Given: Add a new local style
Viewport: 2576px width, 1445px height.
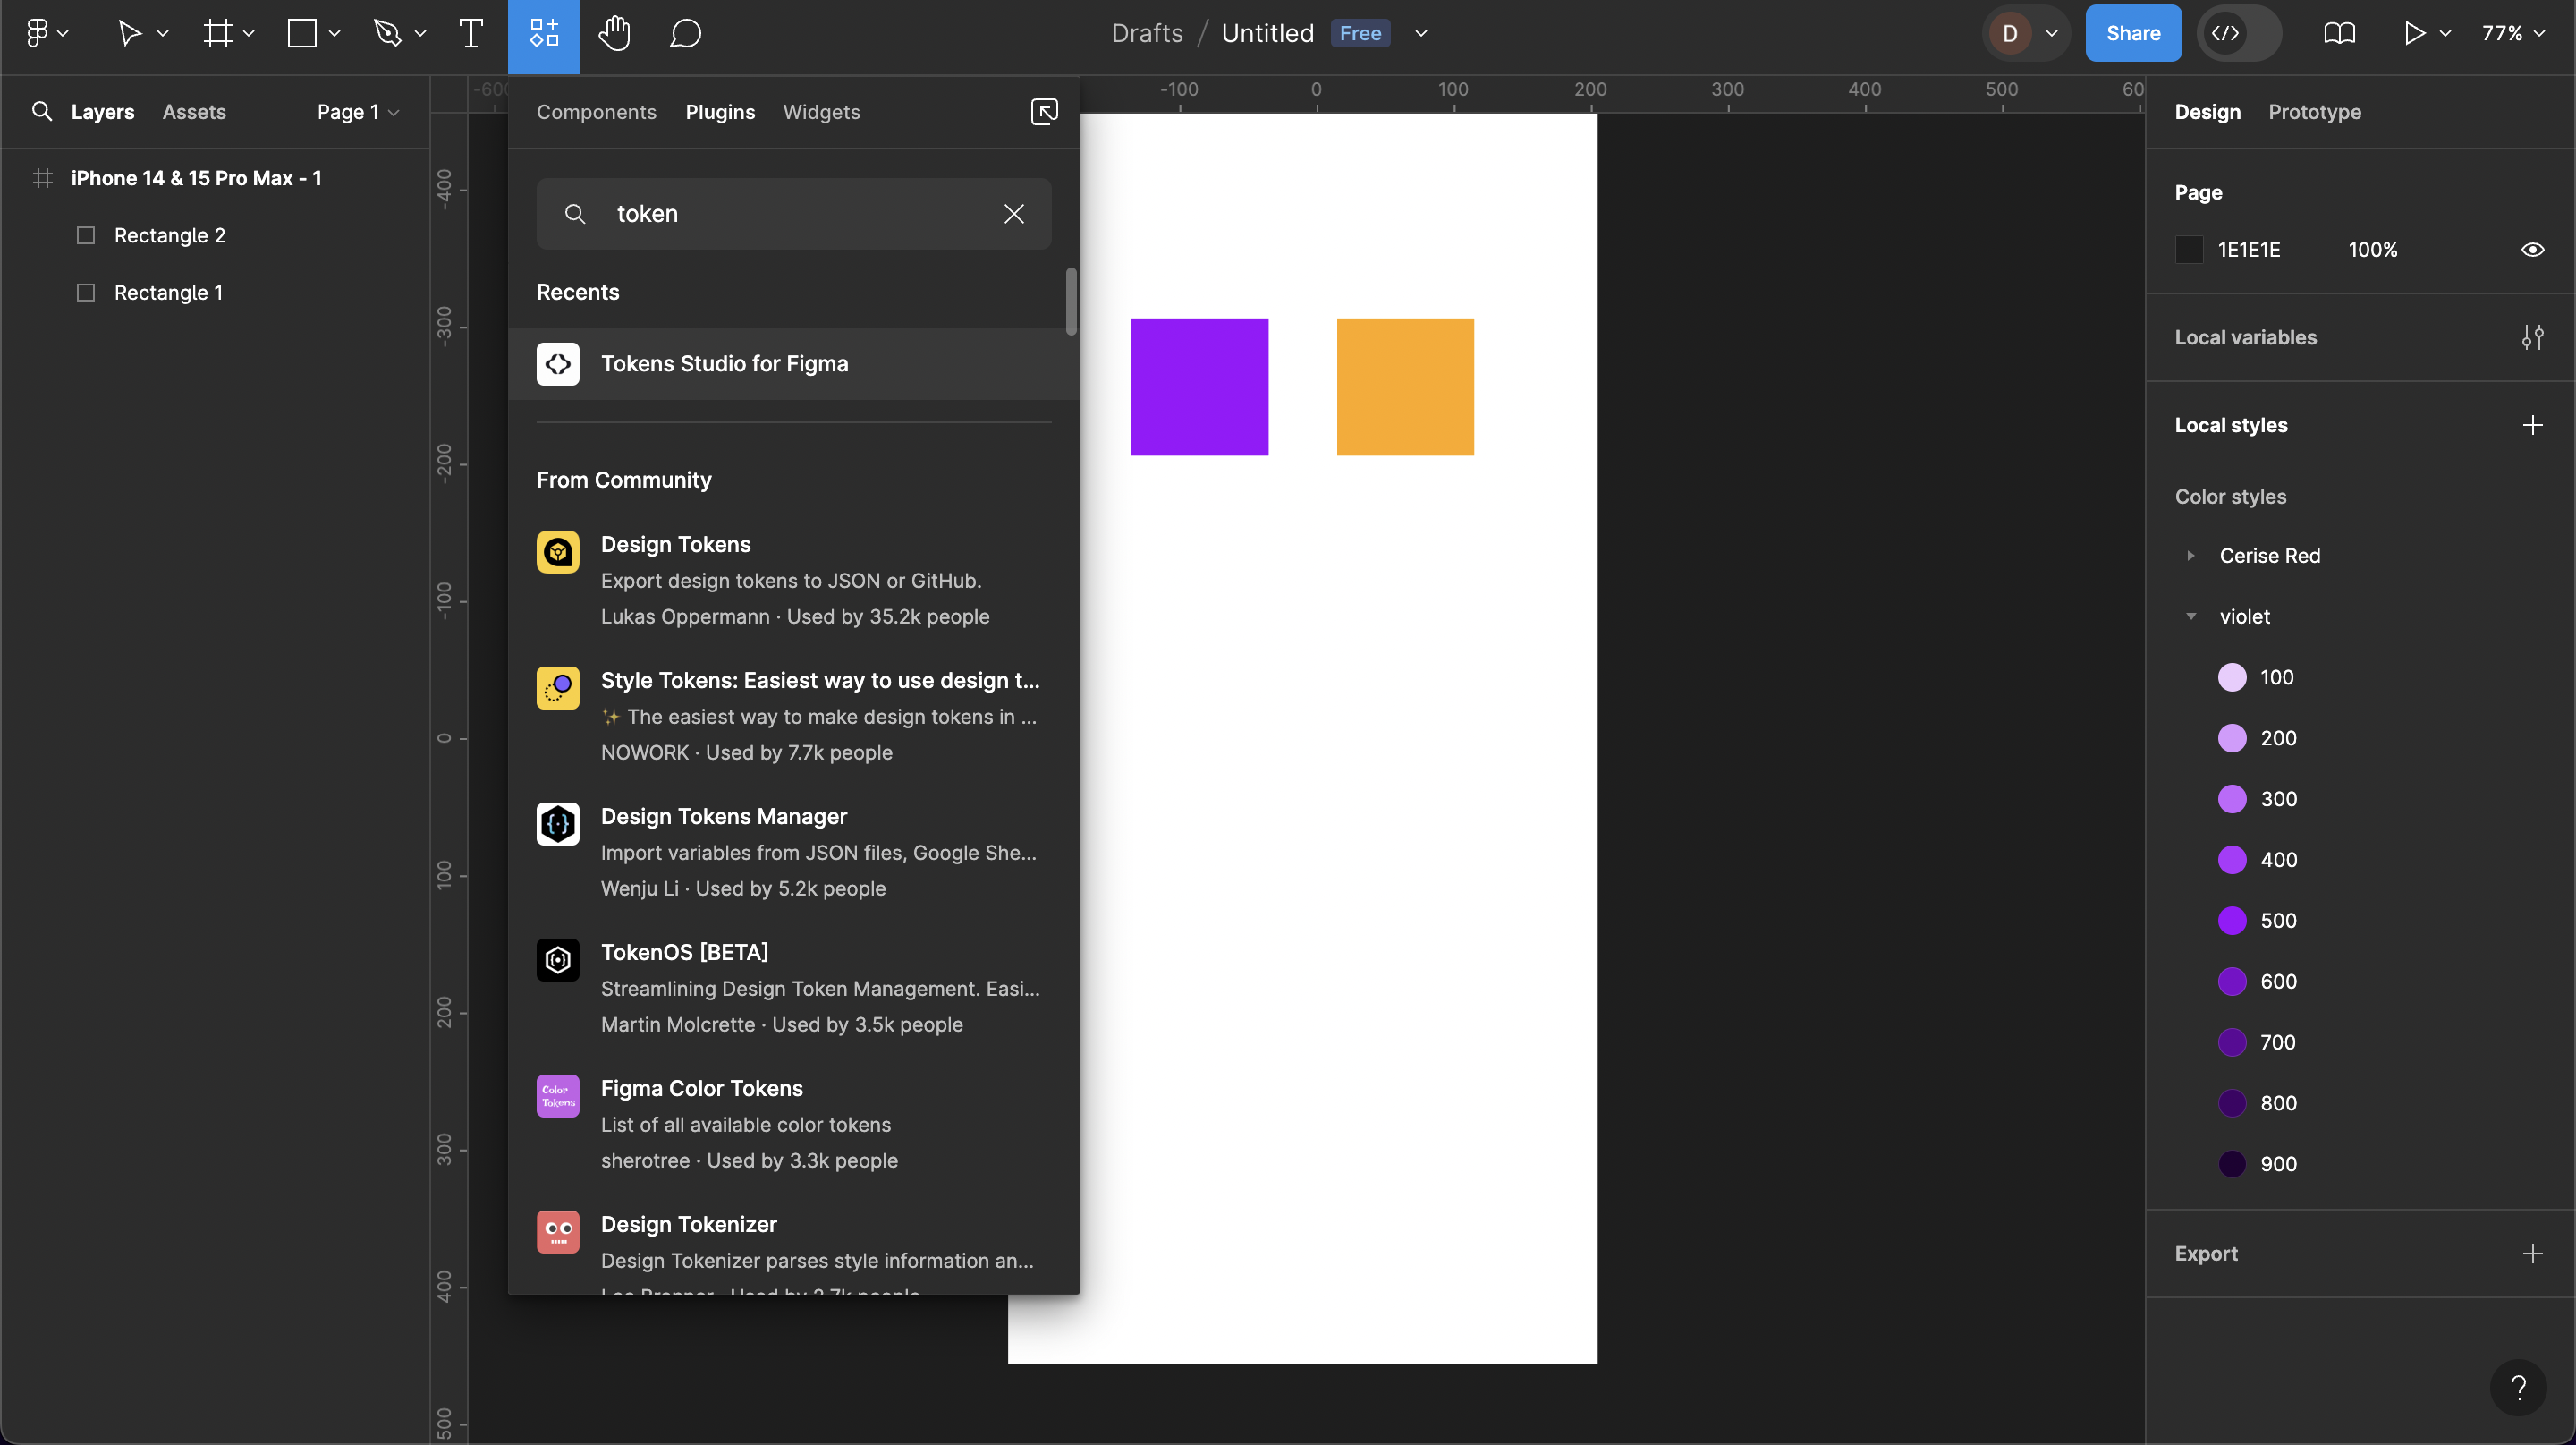Looking at the screenshot, I should click(x=2532, y=425).
